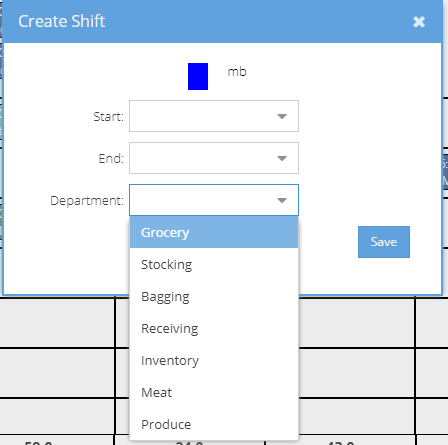Pick Inventory in the department list
Screen dimensions: 448x445
[214, 360]
